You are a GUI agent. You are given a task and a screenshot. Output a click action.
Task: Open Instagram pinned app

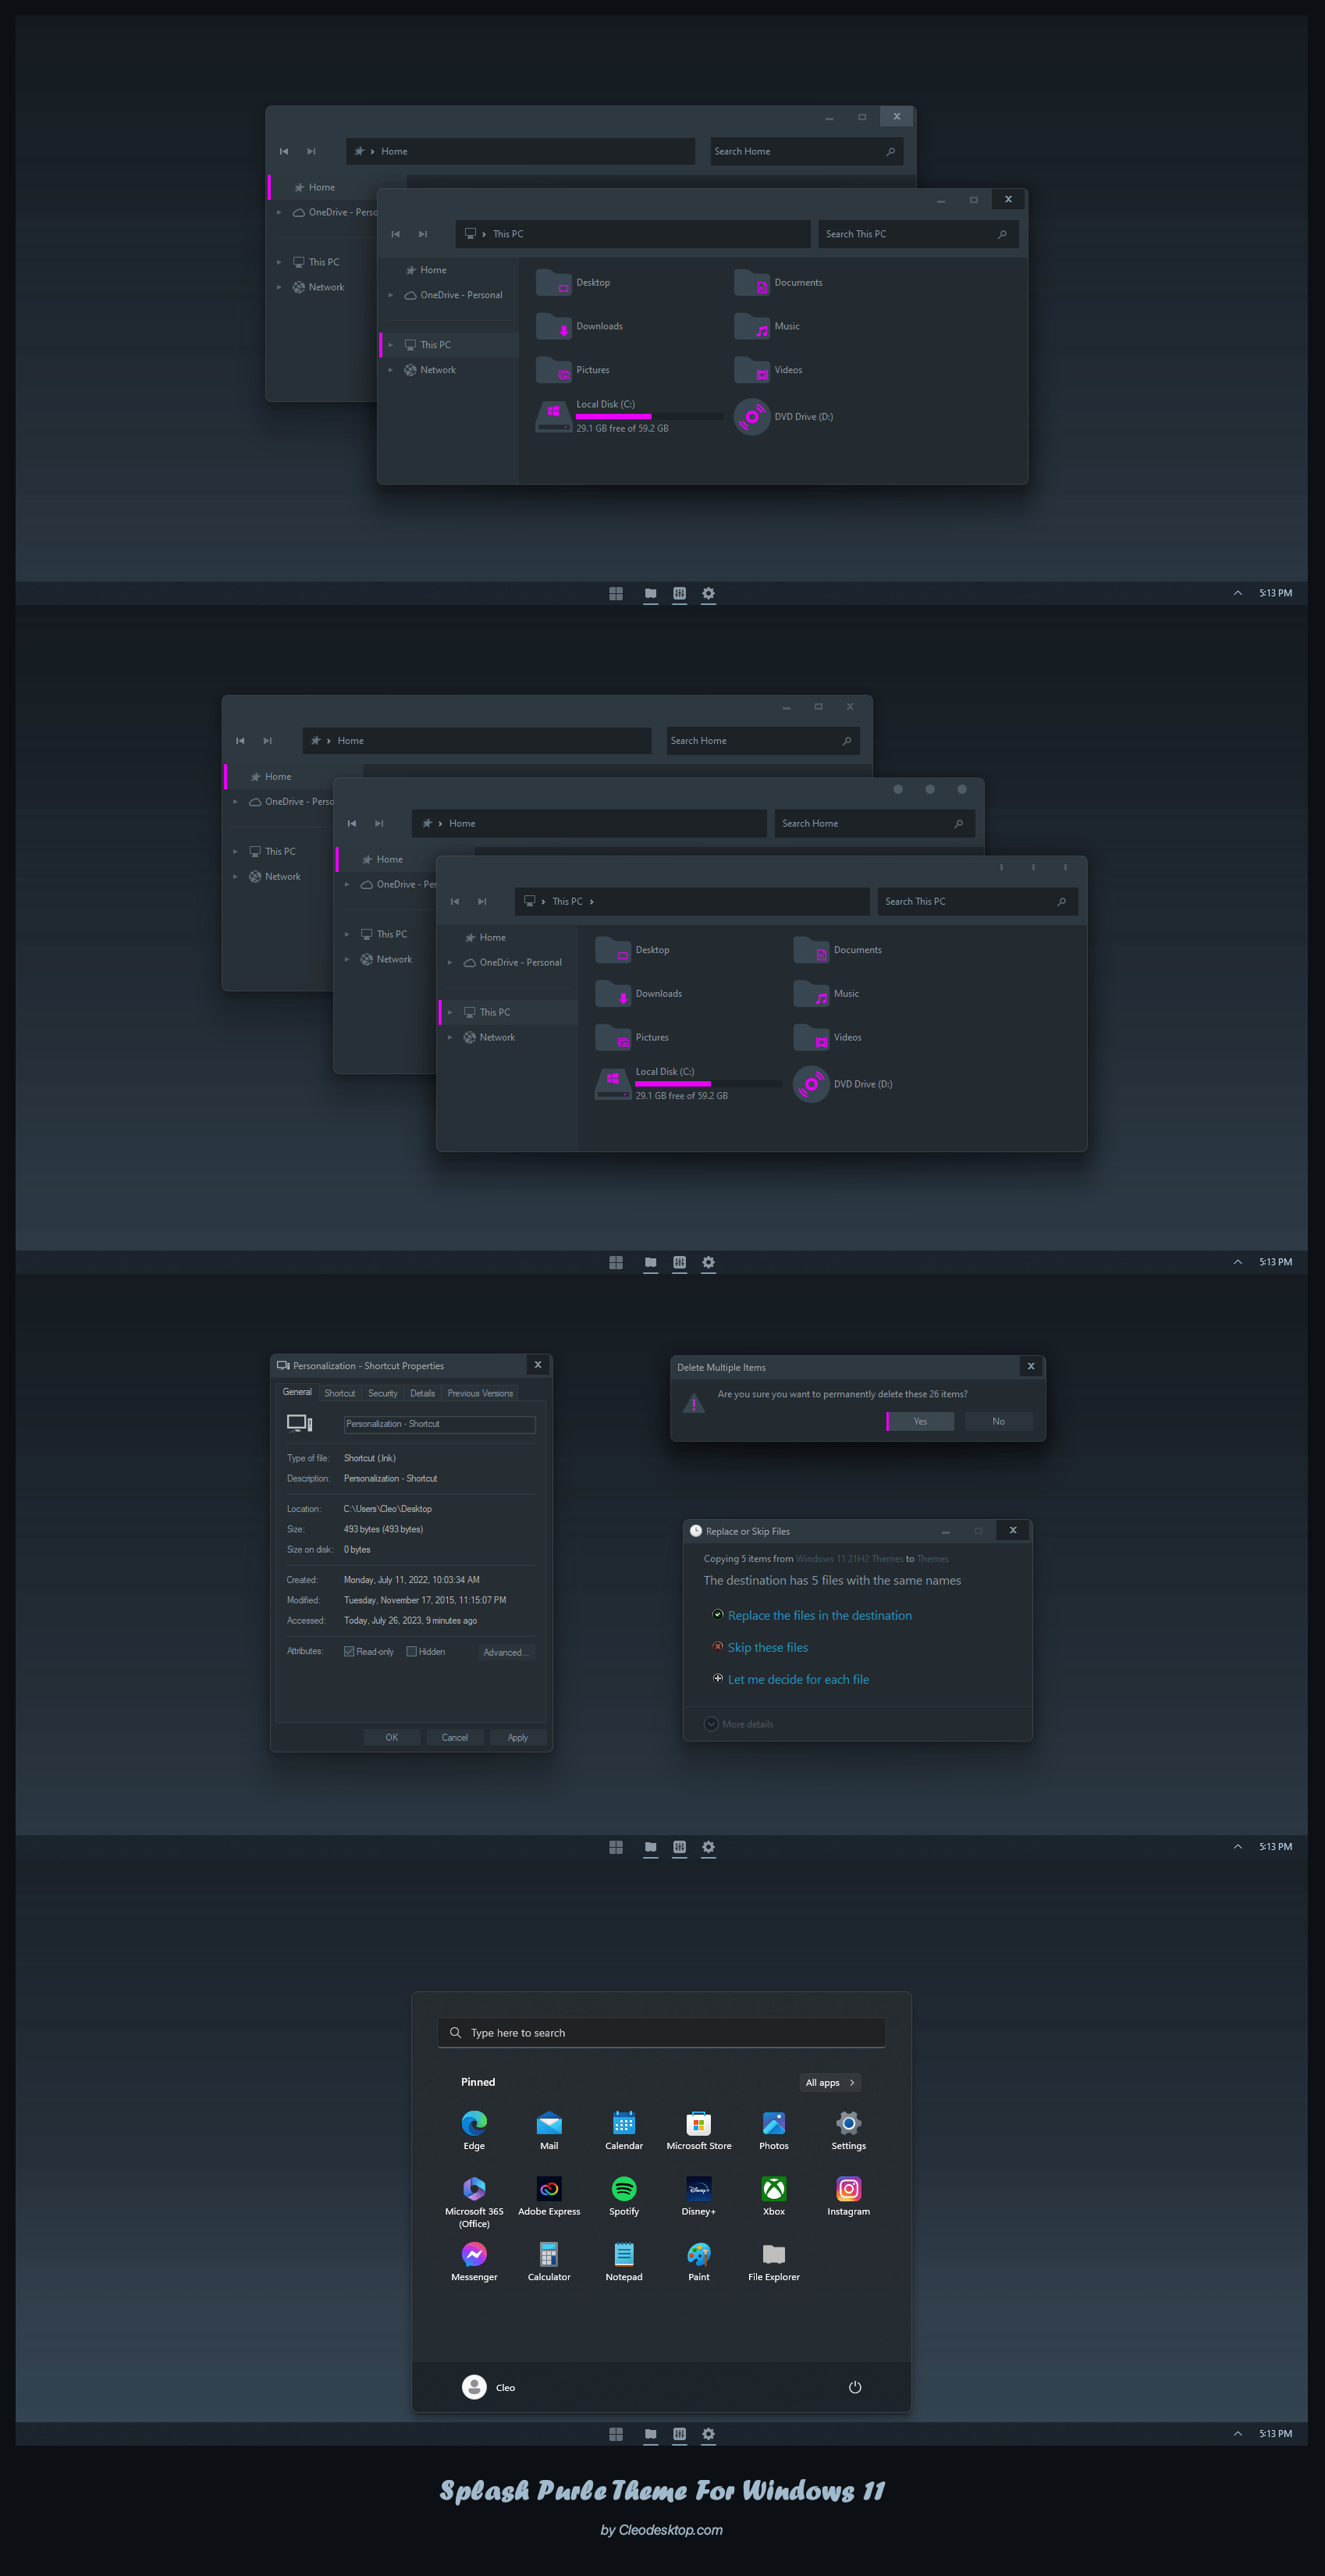848,2189
